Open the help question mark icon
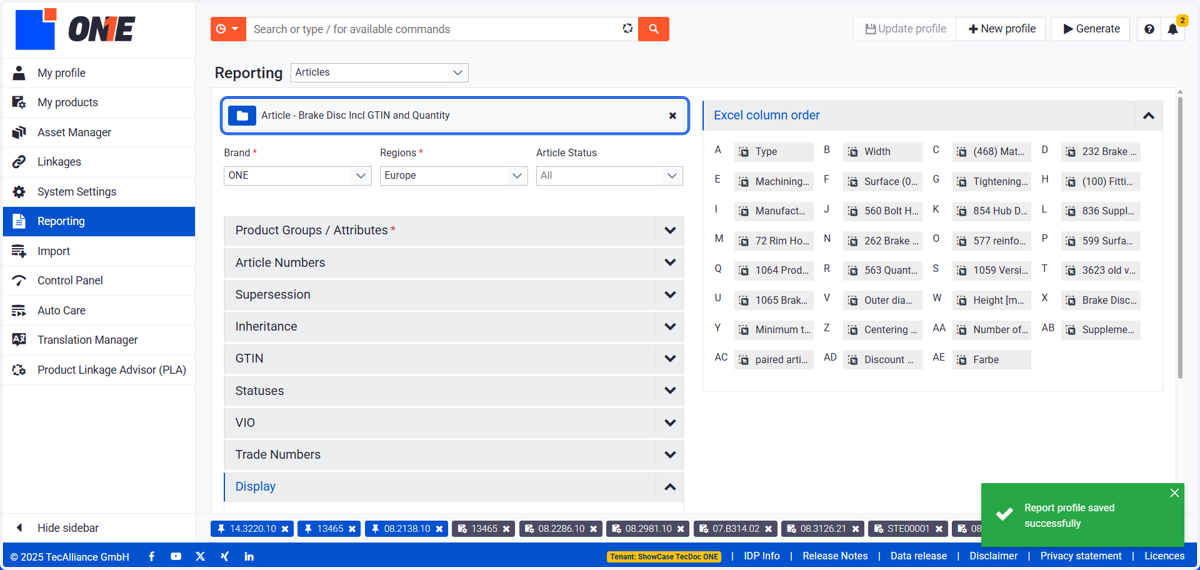Viewport: 1200px width, 570px height. pos(1149,29)
